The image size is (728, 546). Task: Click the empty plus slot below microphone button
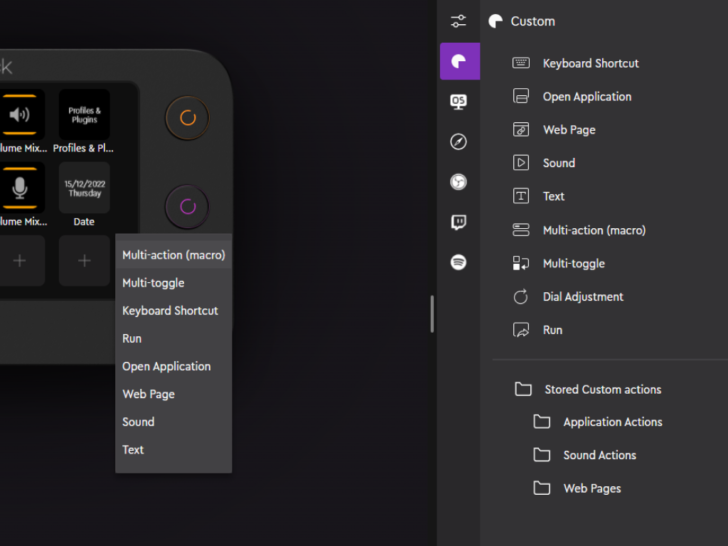[20, 260]
